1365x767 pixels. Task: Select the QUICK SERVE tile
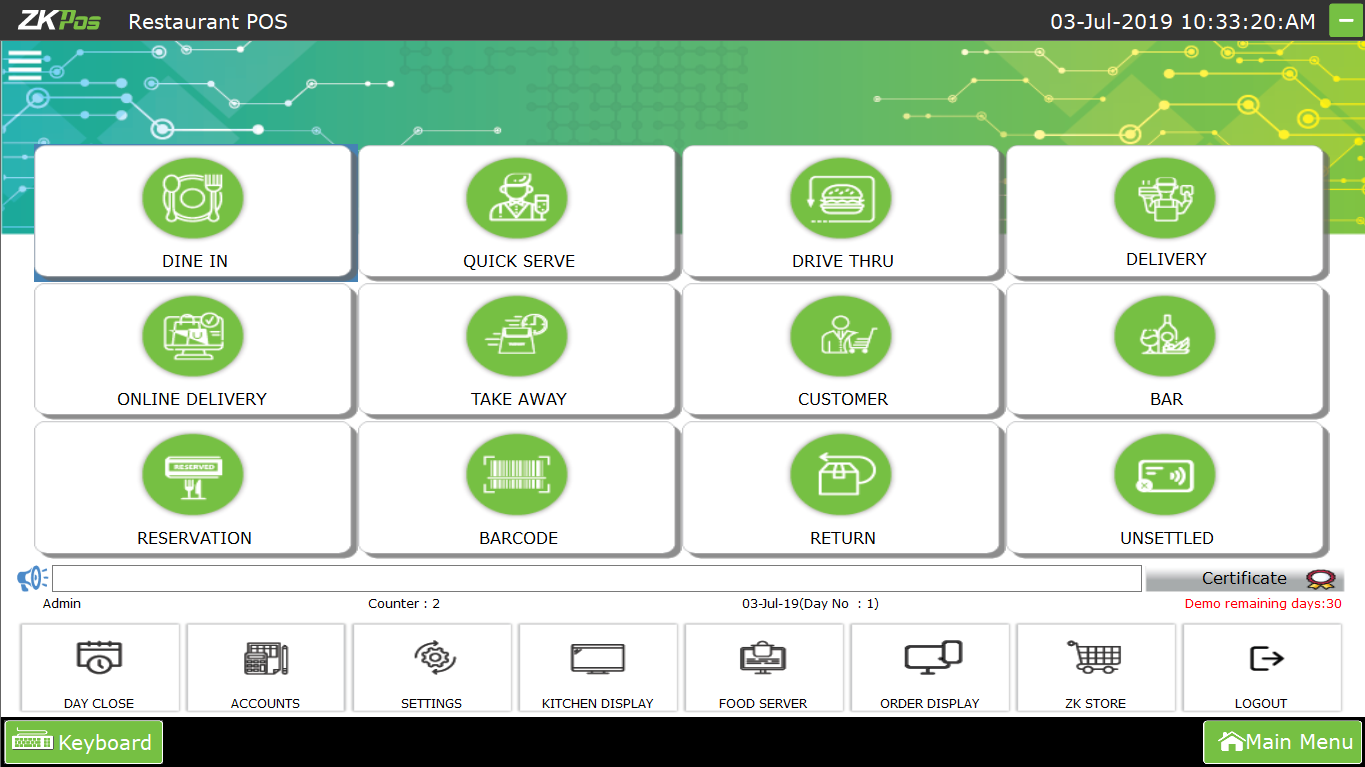click(518, 212)
